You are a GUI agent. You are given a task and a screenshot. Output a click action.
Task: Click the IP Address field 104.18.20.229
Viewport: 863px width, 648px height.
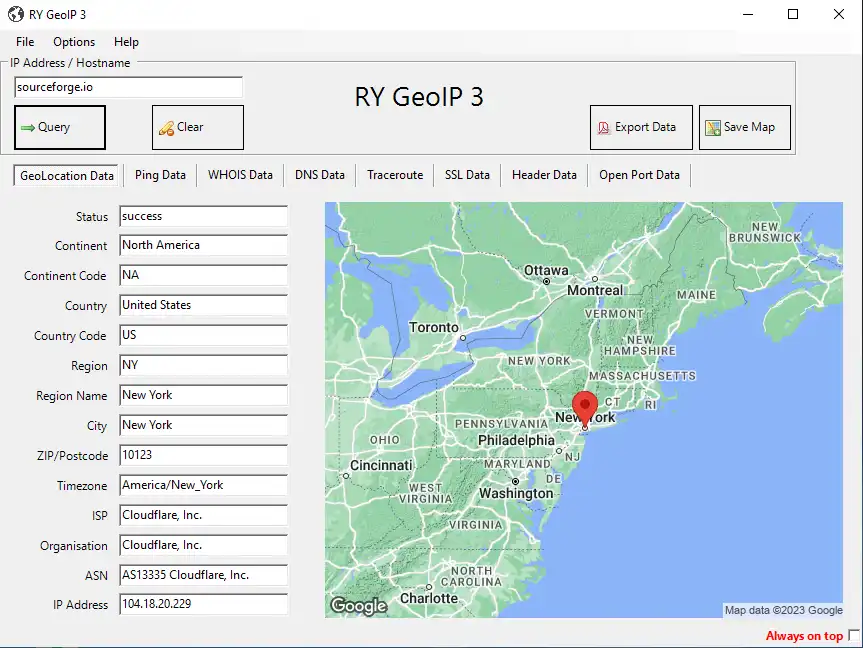click(203, 604)
